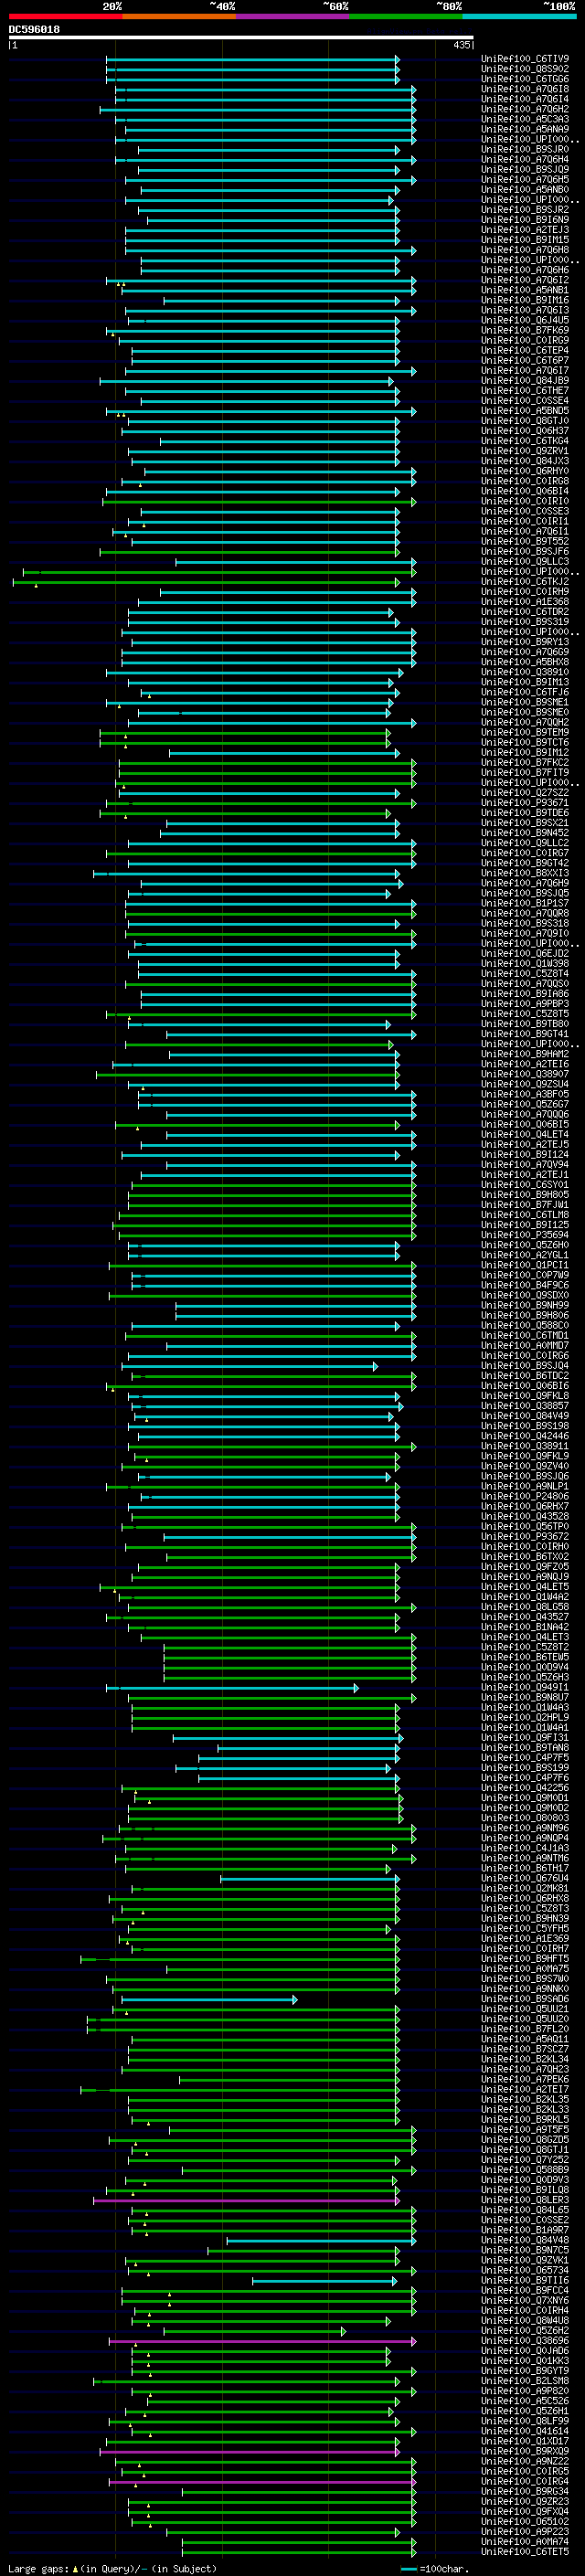Screen dimensions: 585x2576
Task: Open hit UniRef100_P93672
Action: coord(525,1537)
